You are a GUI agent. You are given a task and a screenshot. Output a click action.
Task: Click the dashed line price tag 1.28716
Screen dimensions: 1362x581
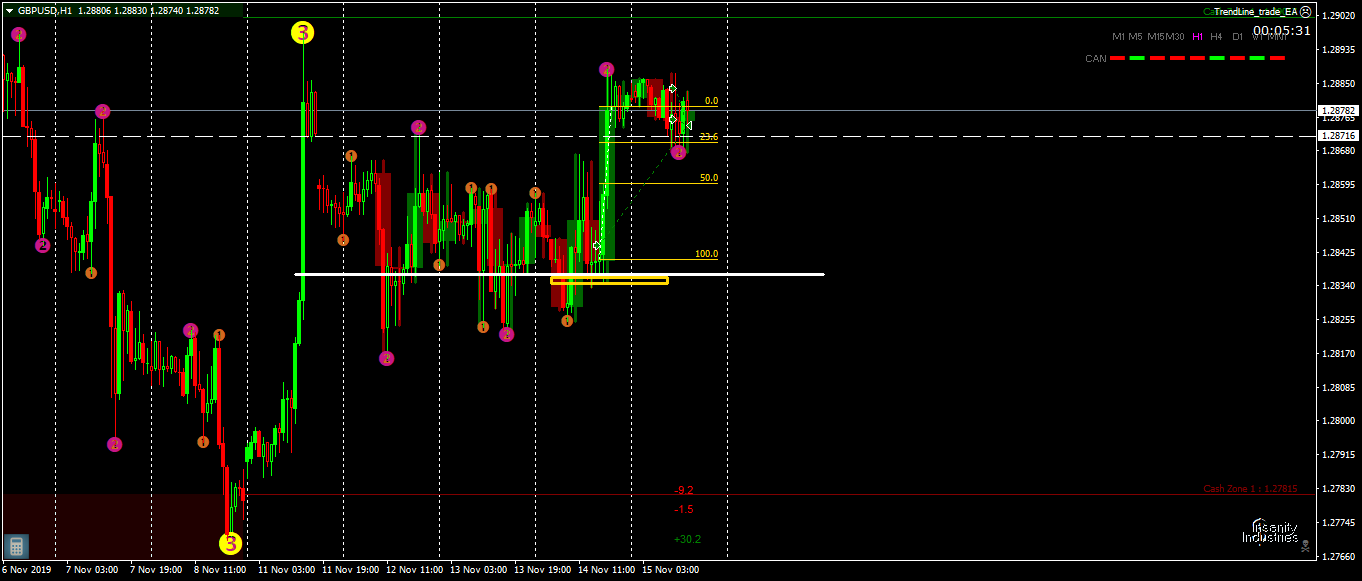pyautogui.click(x=1338, y=135)
